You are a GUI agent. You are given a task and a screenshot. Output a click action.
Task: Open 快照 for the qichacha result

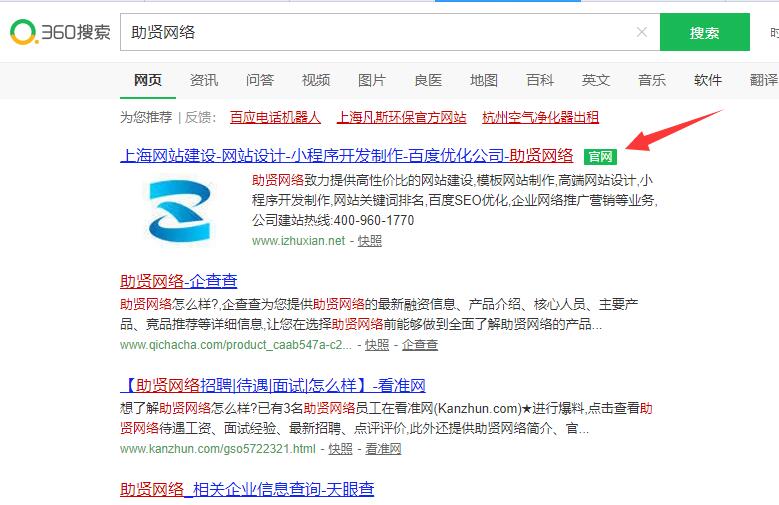pos(377,345)
